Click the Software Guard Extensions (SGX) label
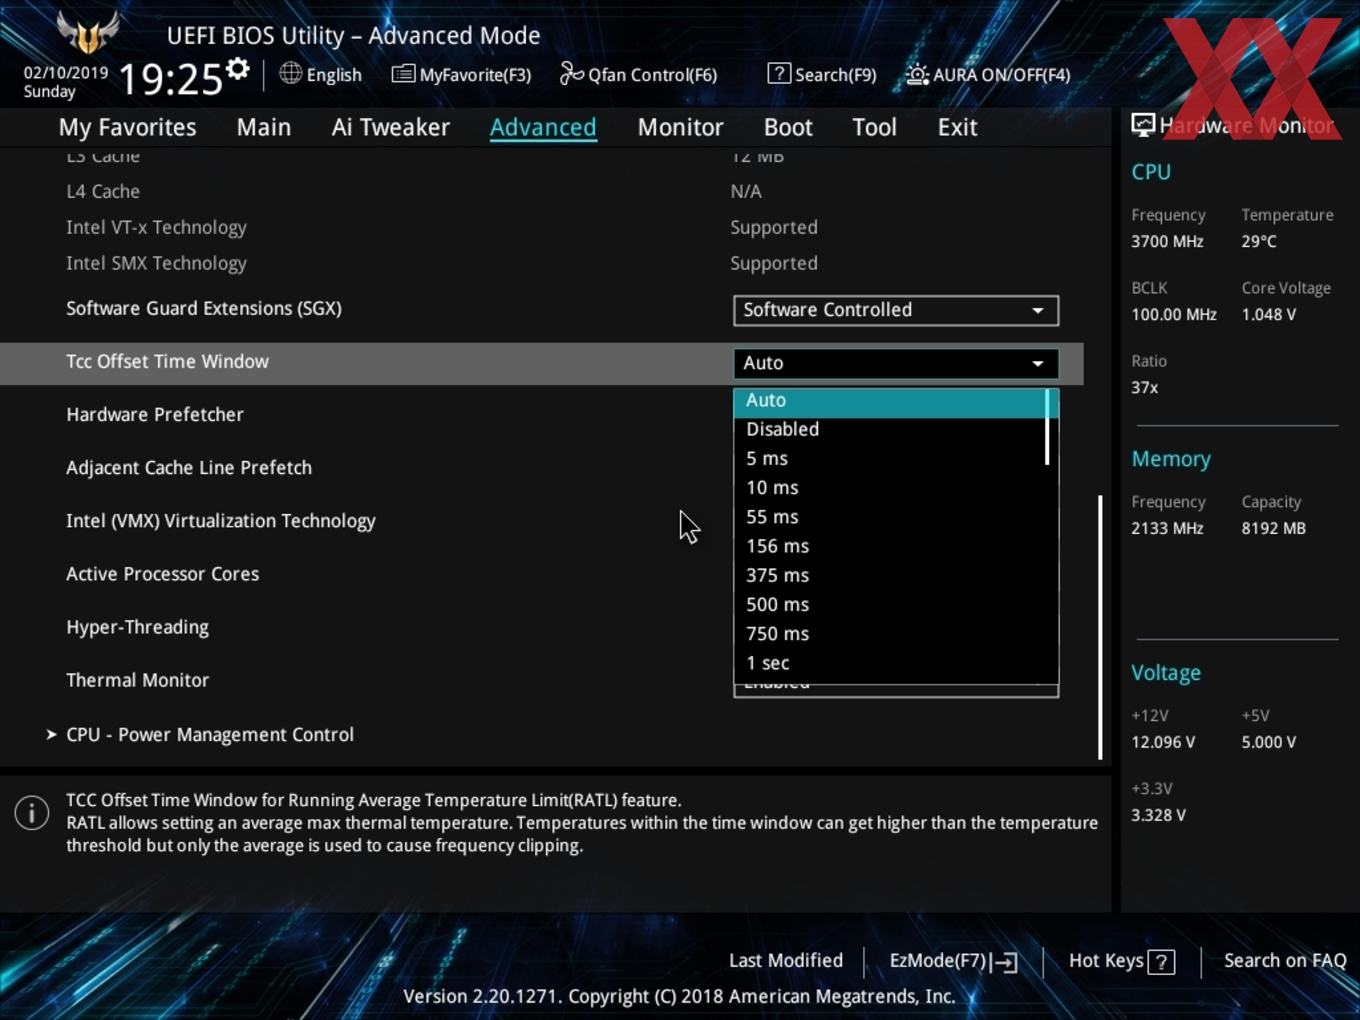Screen dimensions: 1360x1020 click(204, 309)
